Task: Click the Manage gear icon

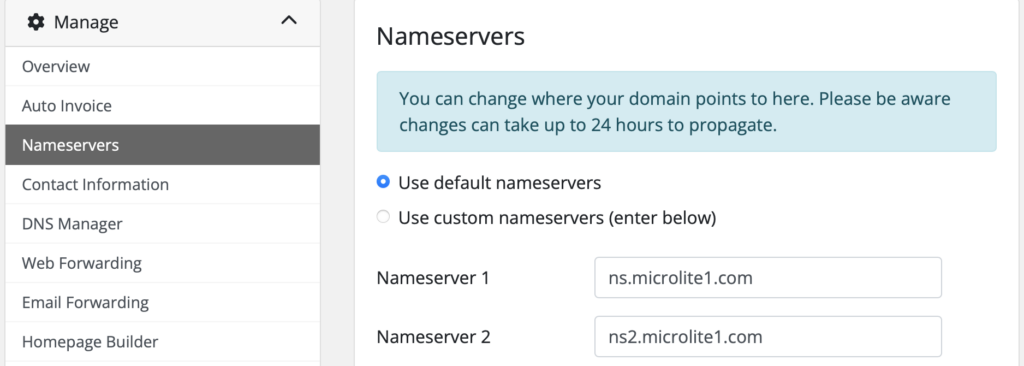Action: click(36, 22)
